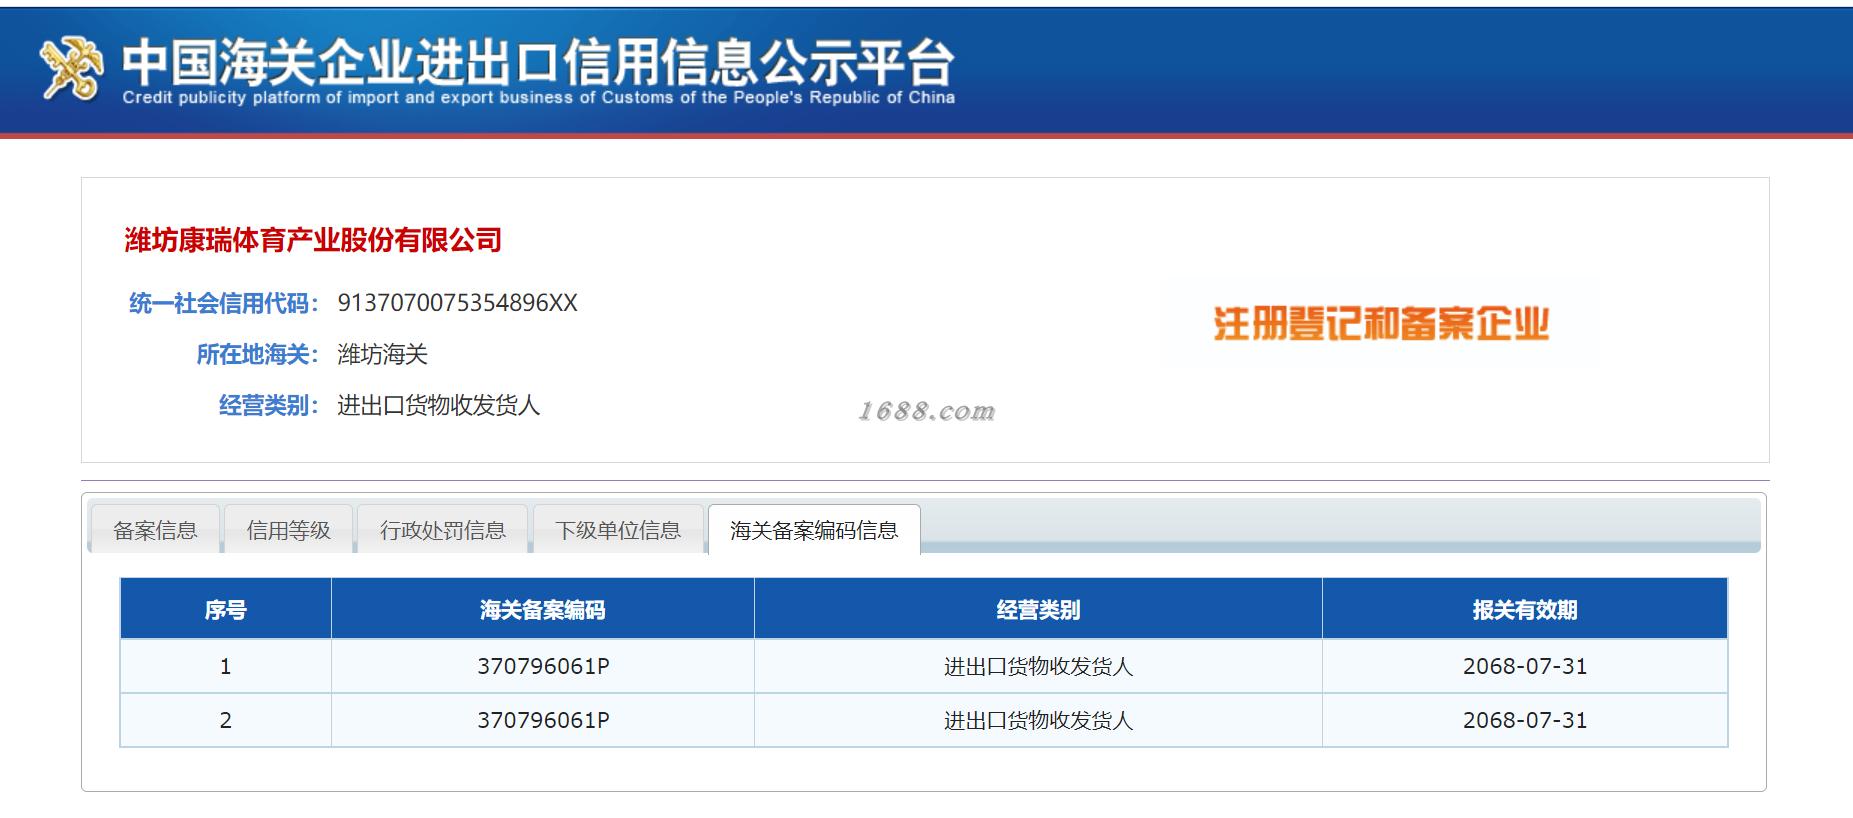1853x818 pixels.
Task: Select code 370796061P in row 1
Action: (x=543, y=666)
